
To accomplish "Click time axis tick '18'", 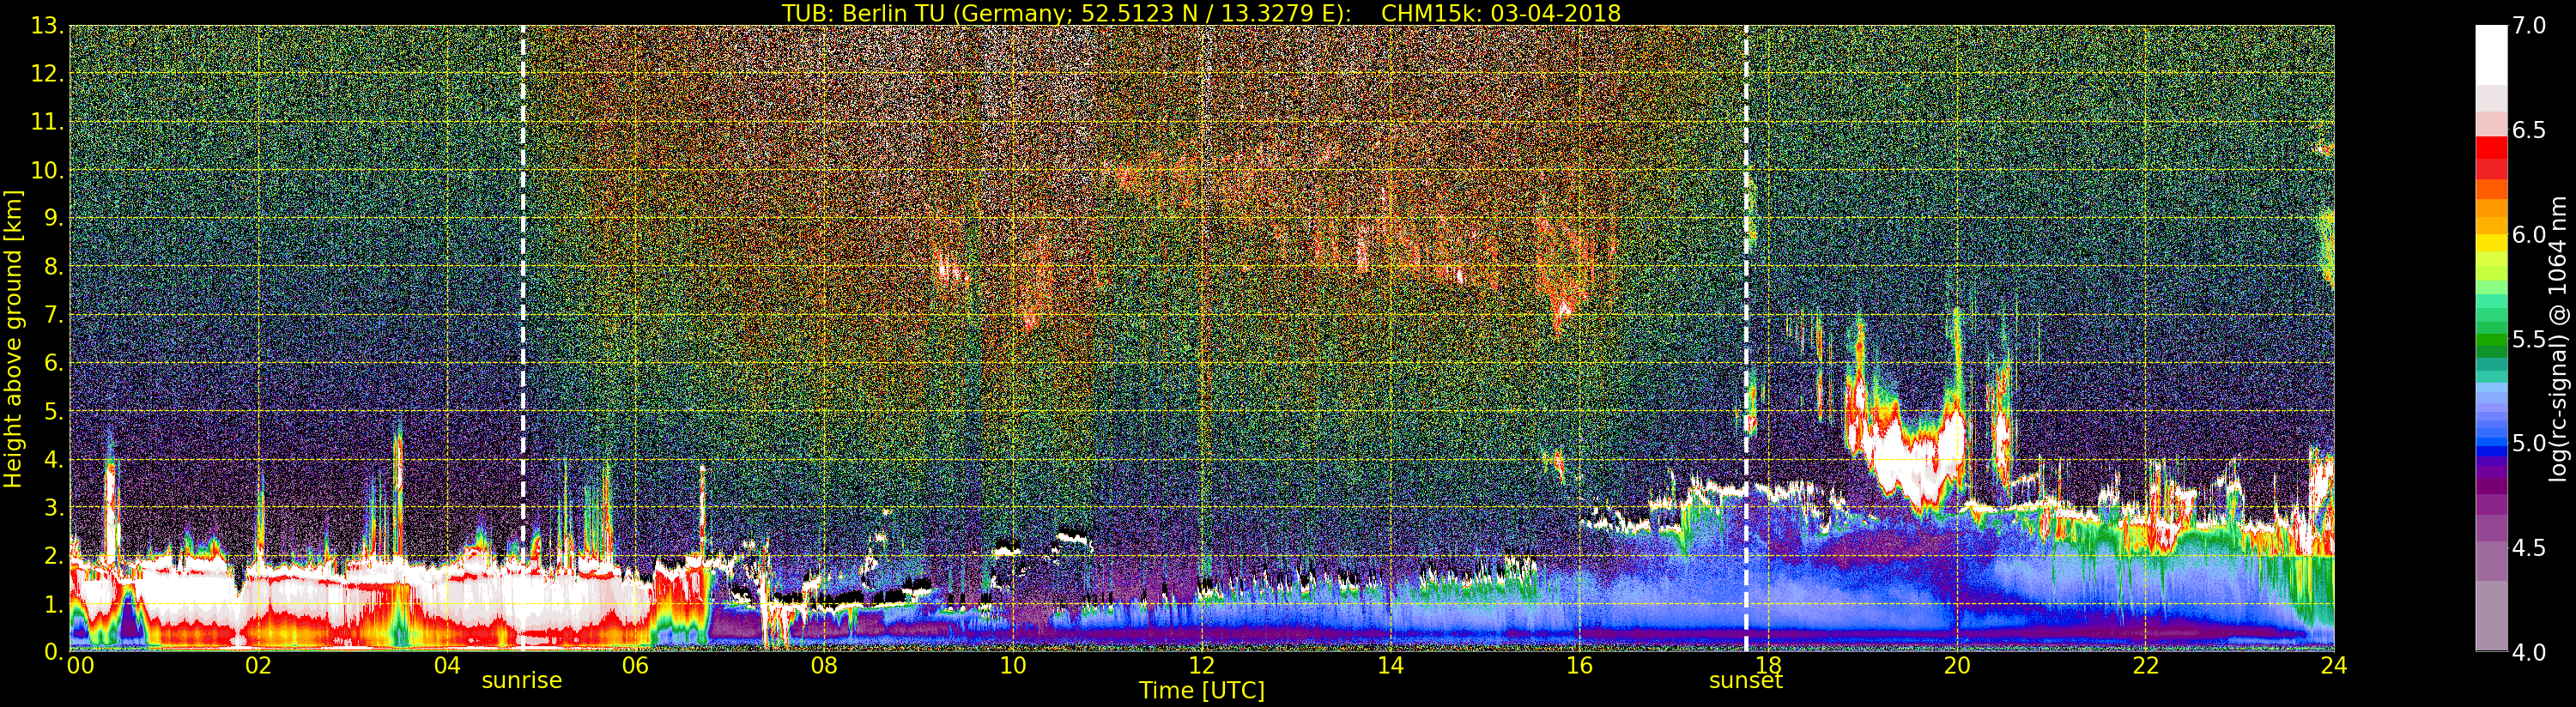I will click(x=1768, y=665).
